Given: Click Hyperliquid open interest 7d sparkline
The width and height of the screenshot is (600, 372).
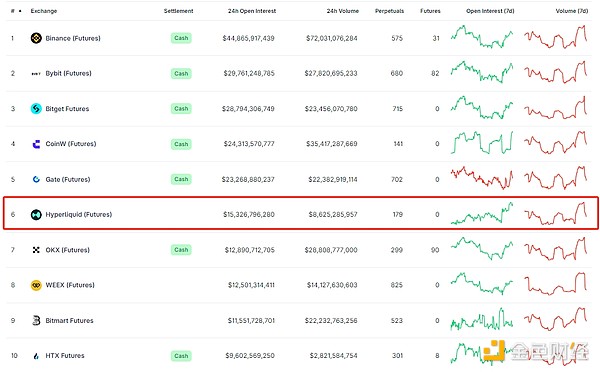Looking at the screenshot, I should (482, 213).
